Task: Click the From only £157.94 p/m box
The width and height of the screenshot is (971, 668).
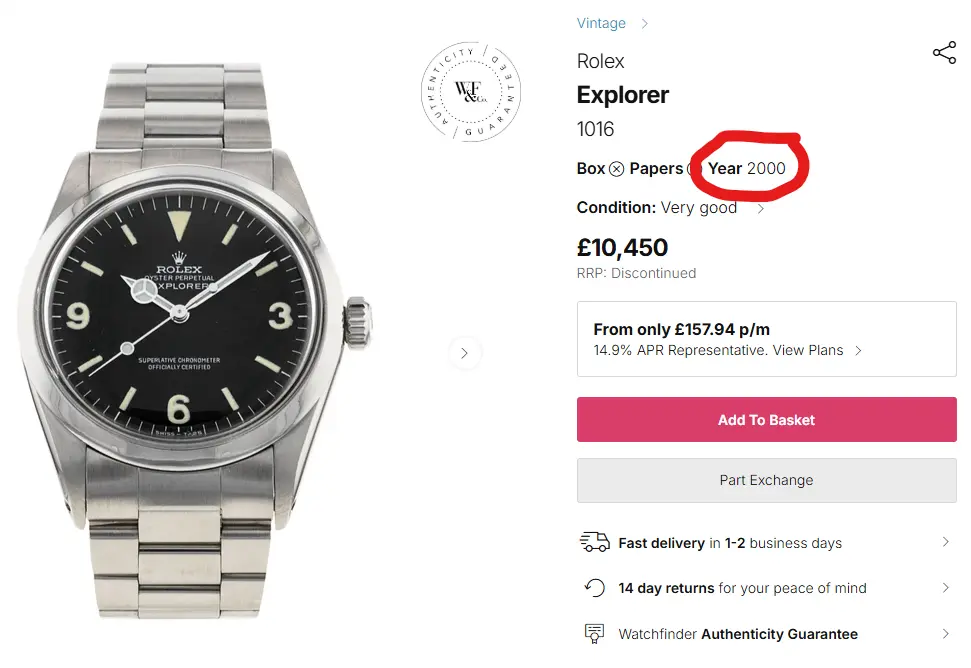Action: (x=766, y=339)
